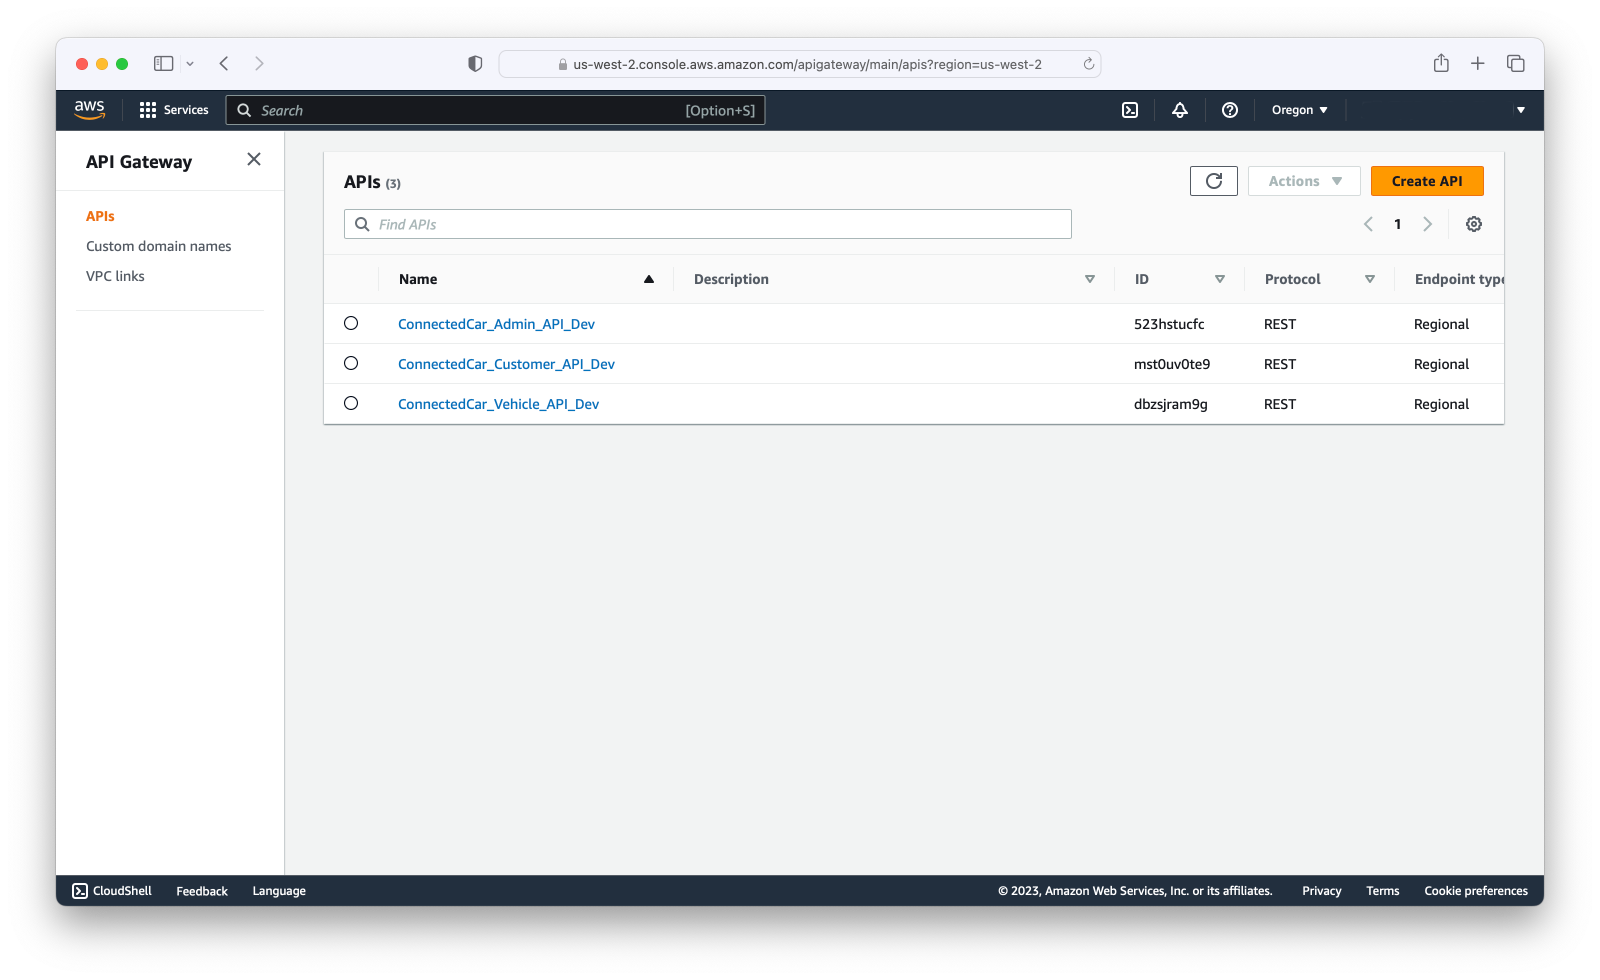Open the Terms link
This screenshot has width=1600, height=980.
(1383, 891)
